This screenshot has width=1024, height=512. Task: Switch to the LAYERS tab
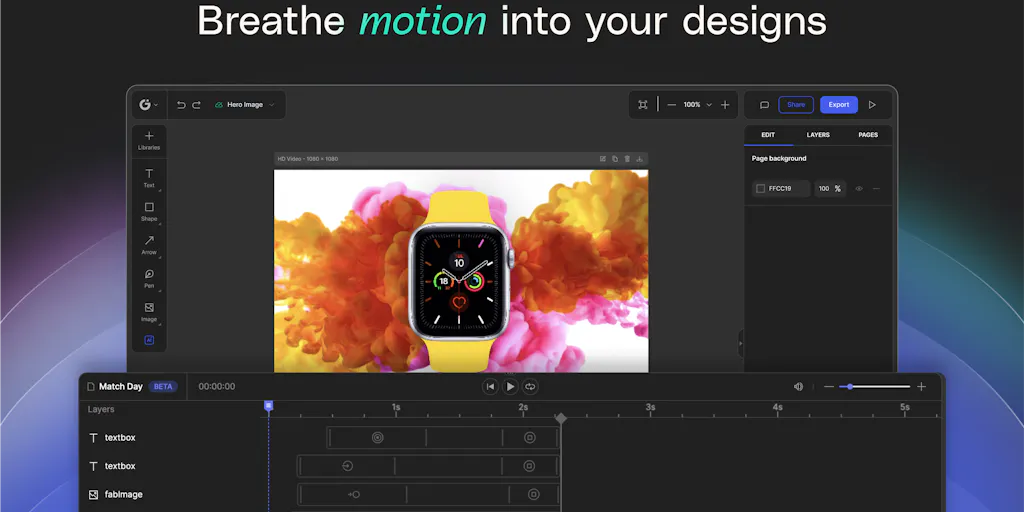(x=818, y=135)
